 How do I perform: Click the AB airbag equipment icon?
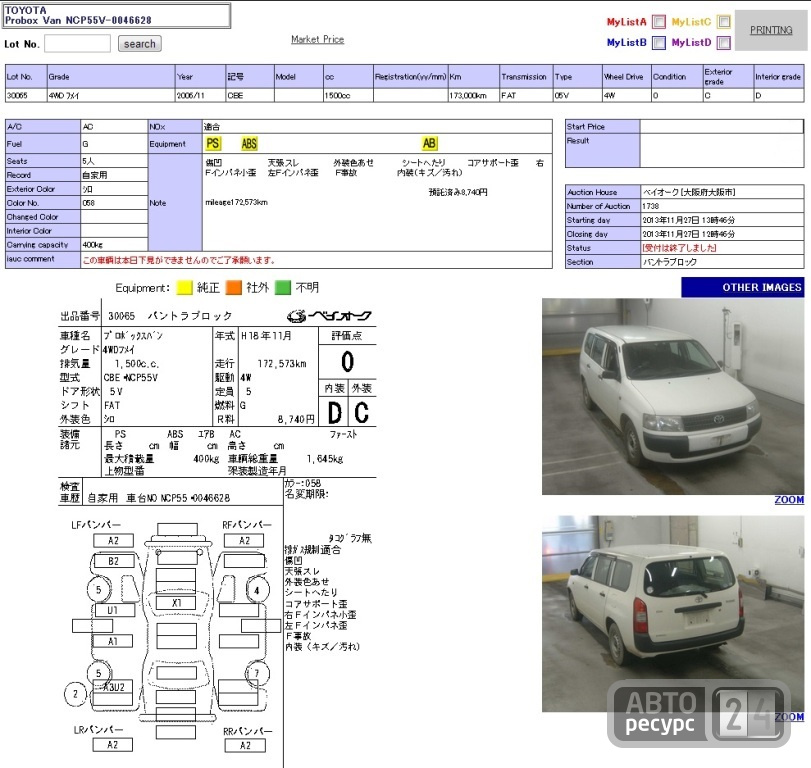click(429, 143)
